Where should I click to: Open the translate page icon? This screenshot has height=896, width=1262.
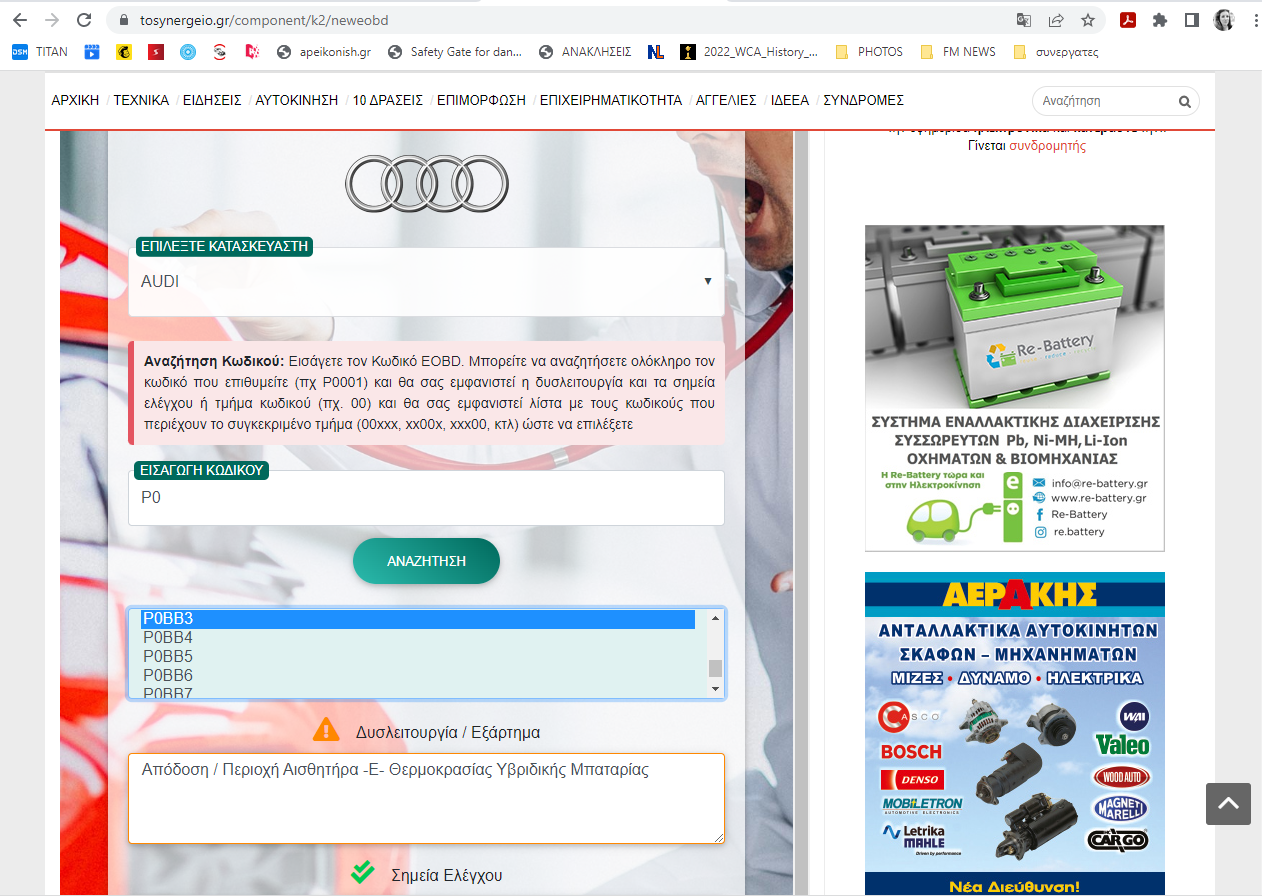pos(1024,20)
